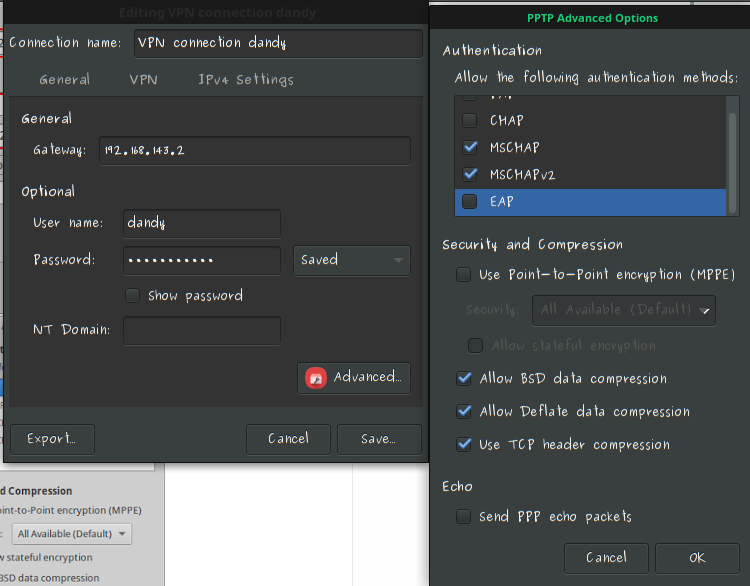Image resolution: width=750 pixels, height=586 pixels.
Task: Click the User name field
Action: (202, 223)
